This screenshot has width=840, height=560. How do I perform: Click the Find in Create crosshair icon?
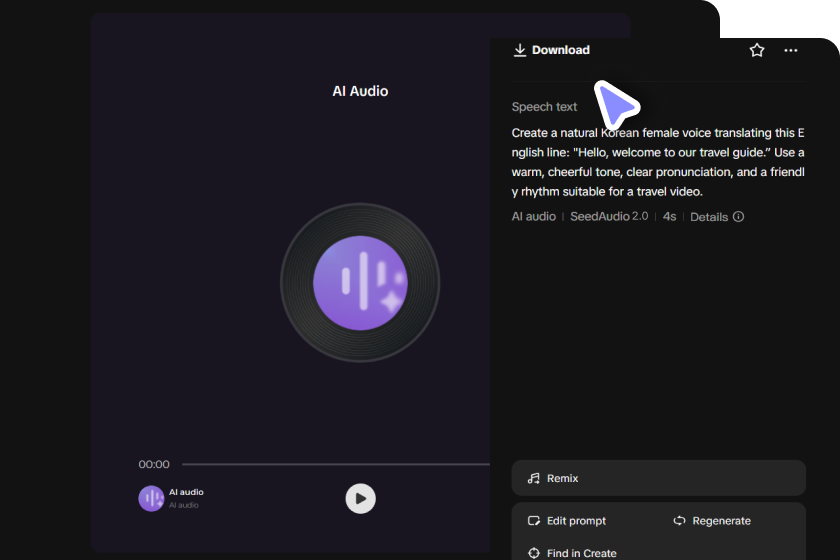pos(534,553)
